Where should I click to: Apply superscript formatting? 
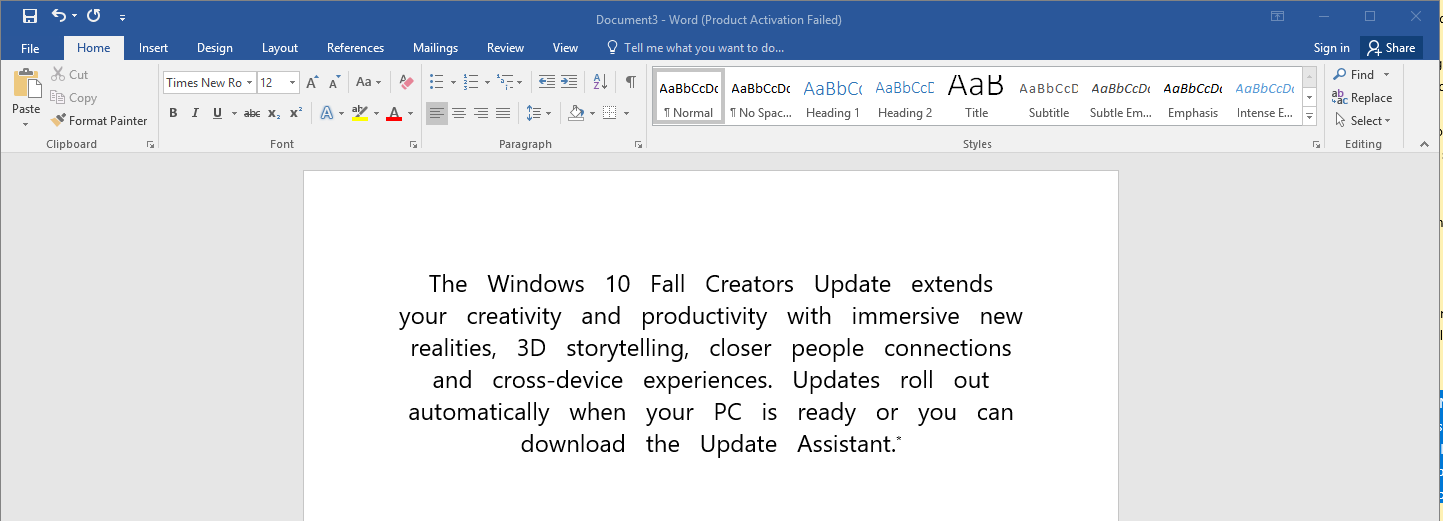tap(296, 114)
